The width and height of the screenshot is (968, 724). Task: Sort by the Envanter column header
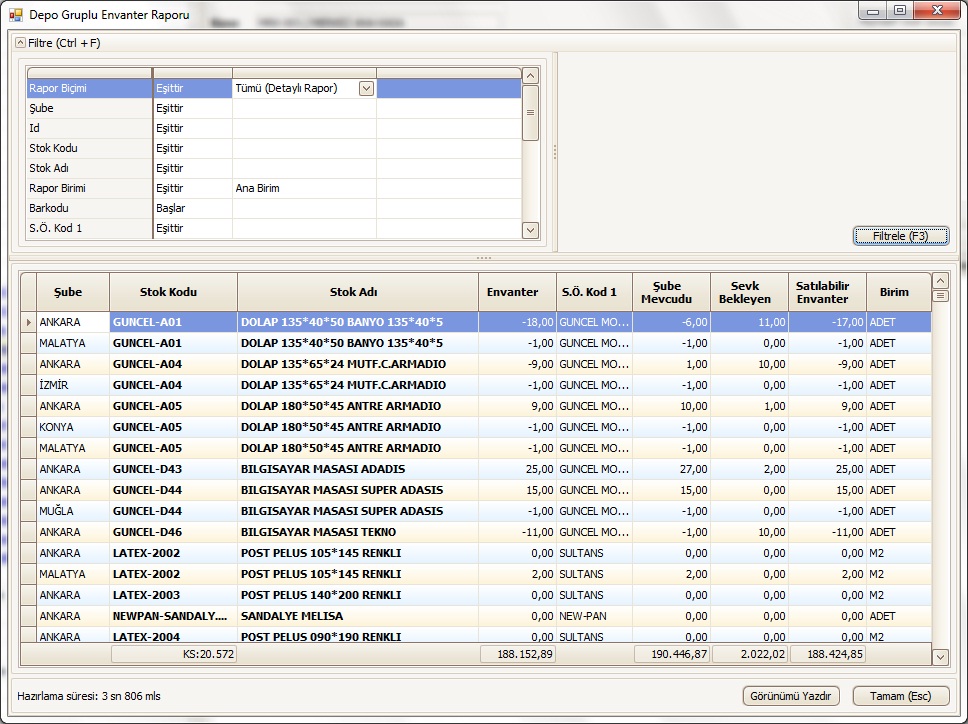517,293
